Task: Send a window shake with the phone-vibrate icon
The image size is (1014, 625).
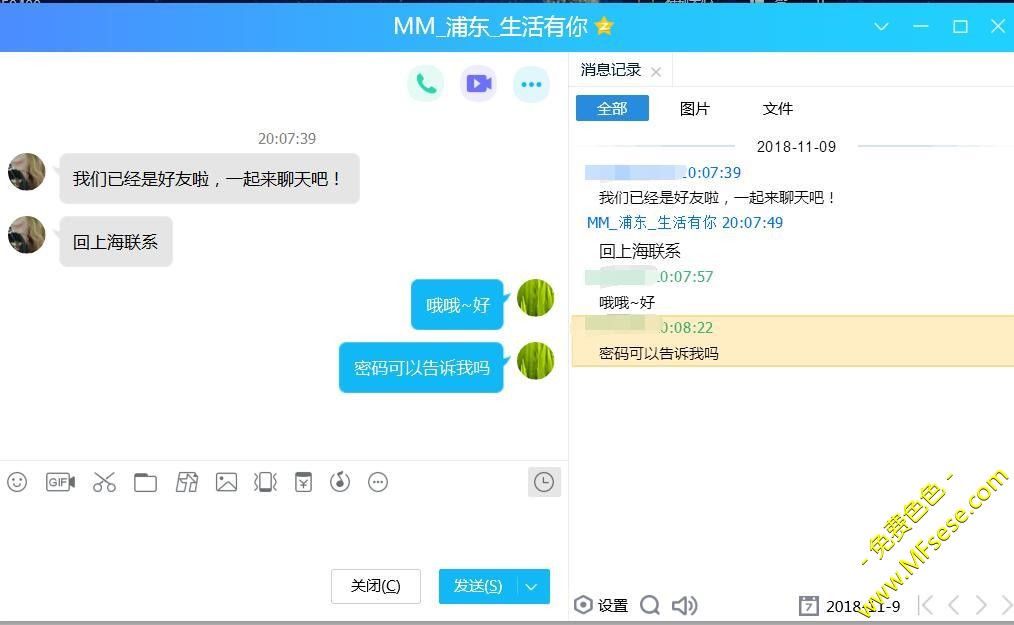Action: click(265, 482)
